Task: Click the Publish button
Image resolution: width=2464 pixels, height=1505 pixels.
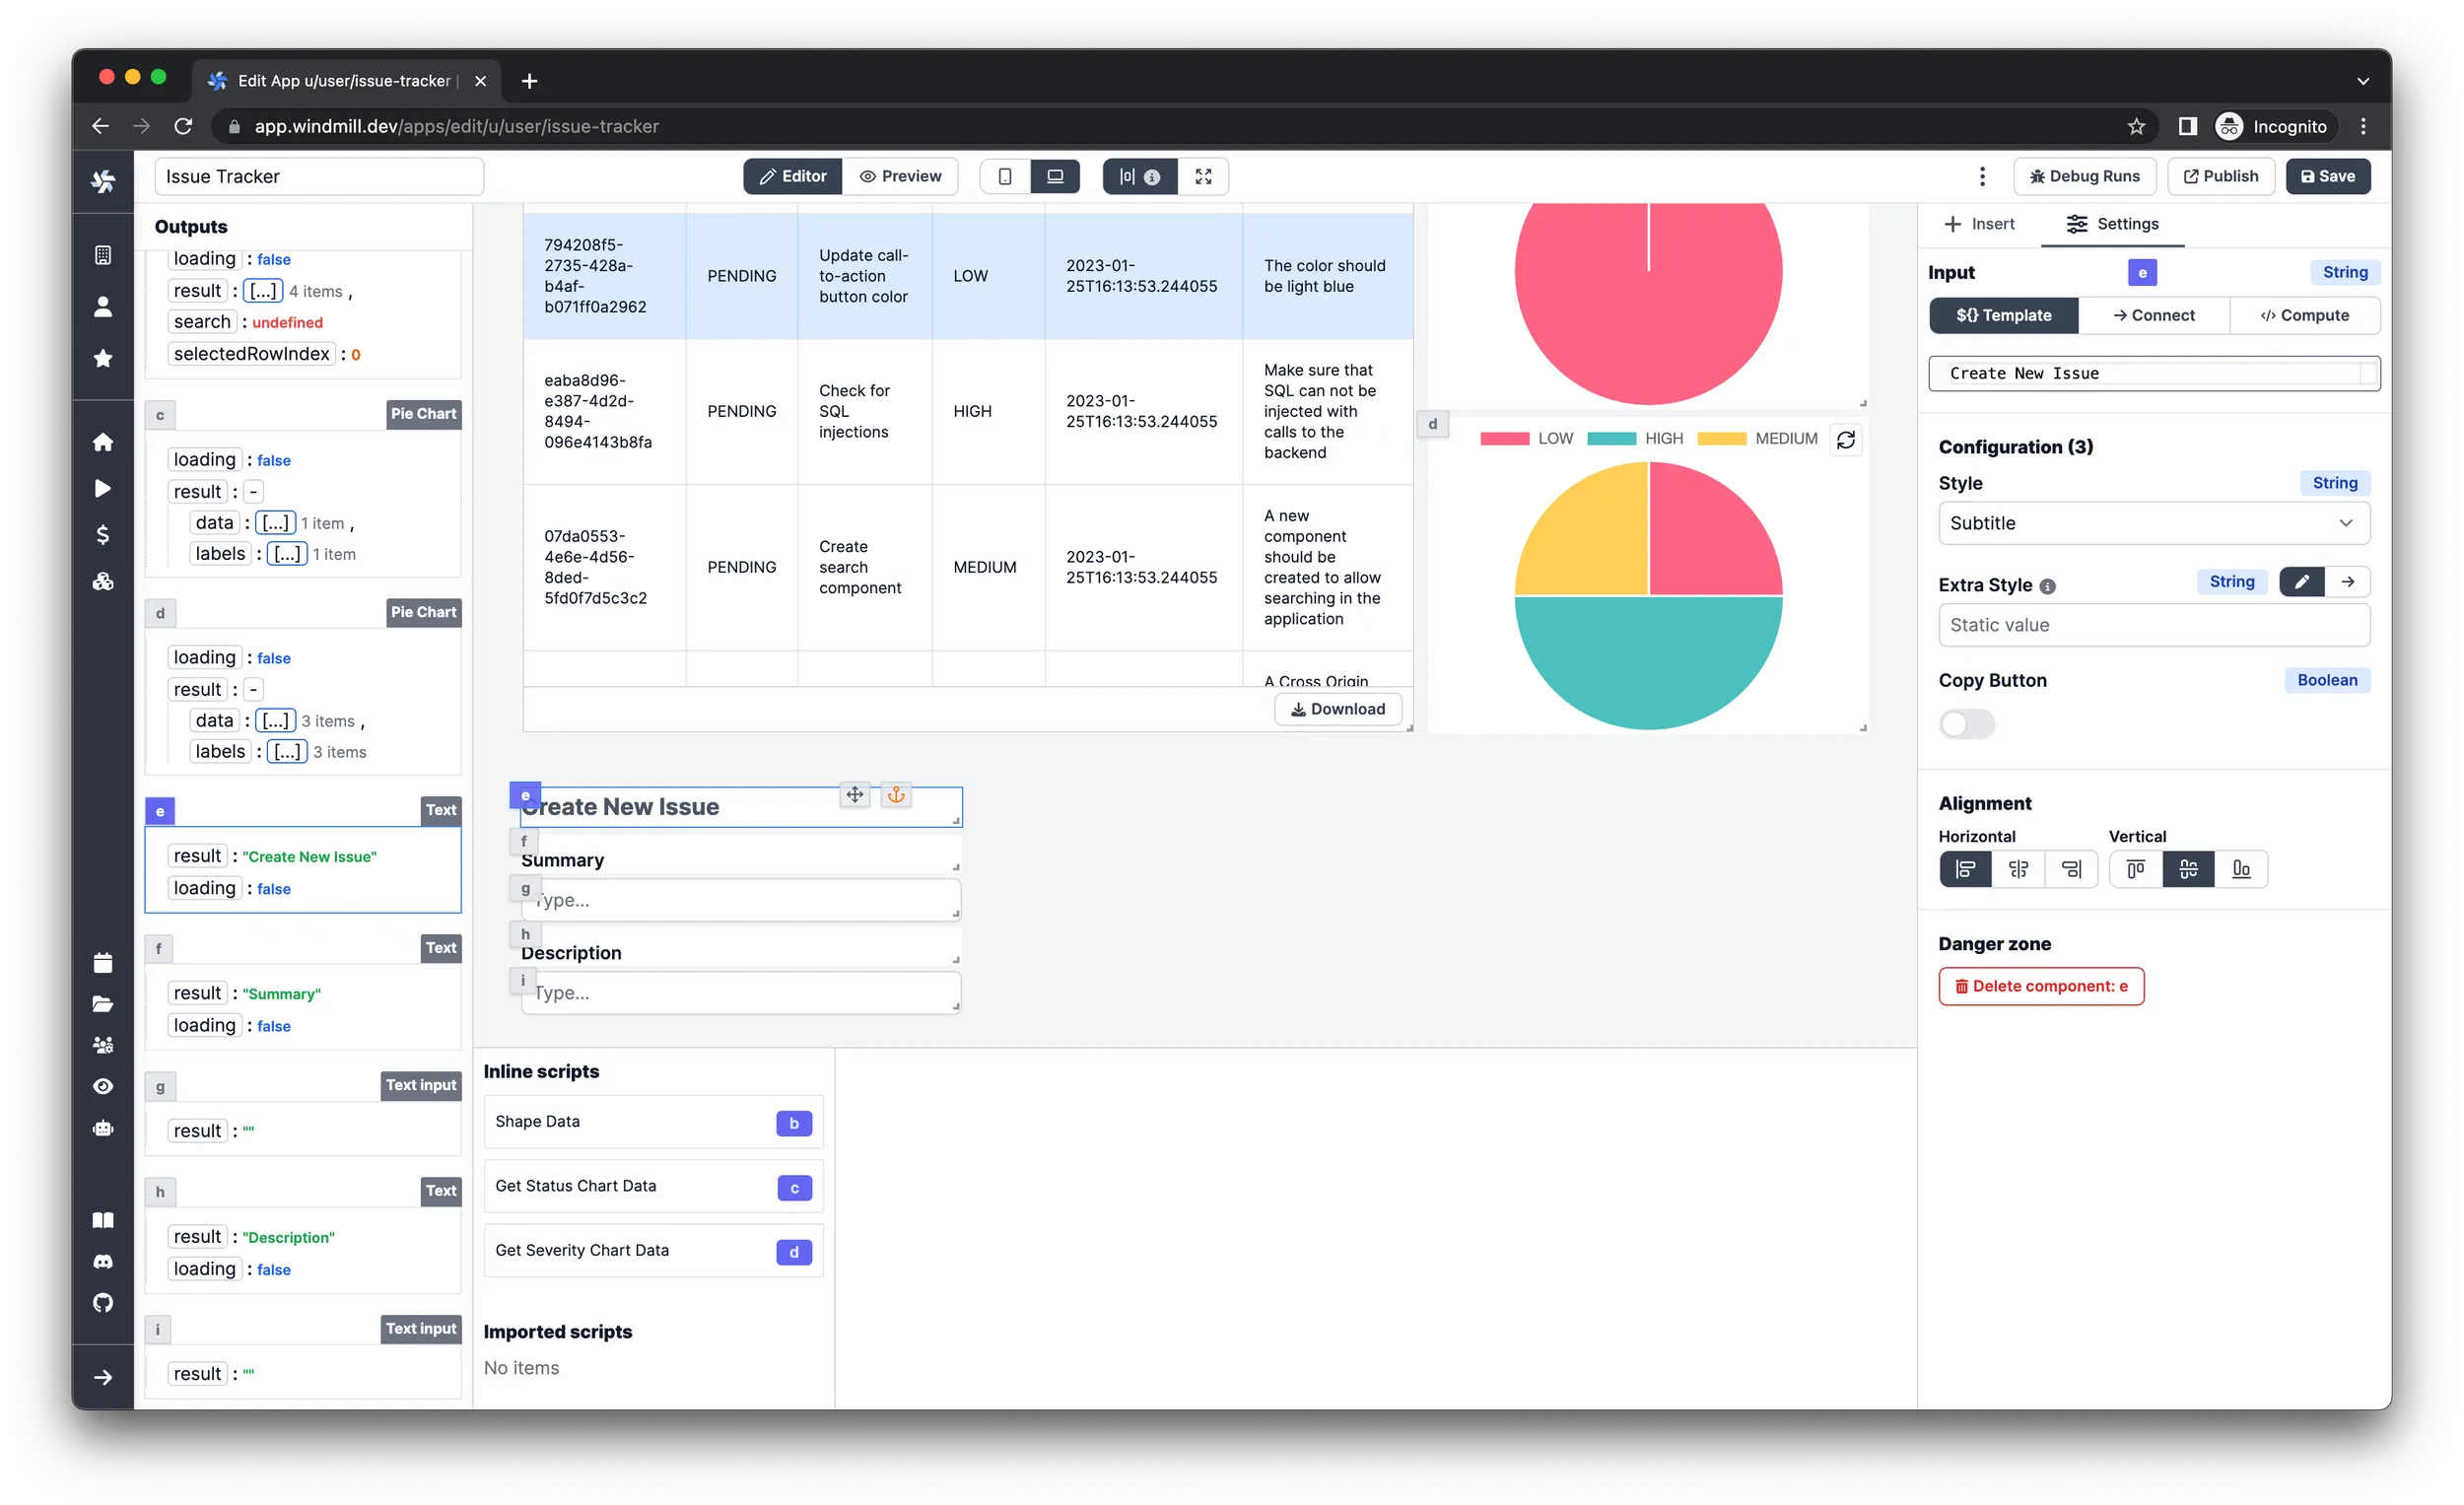Action: [2223, 176]
